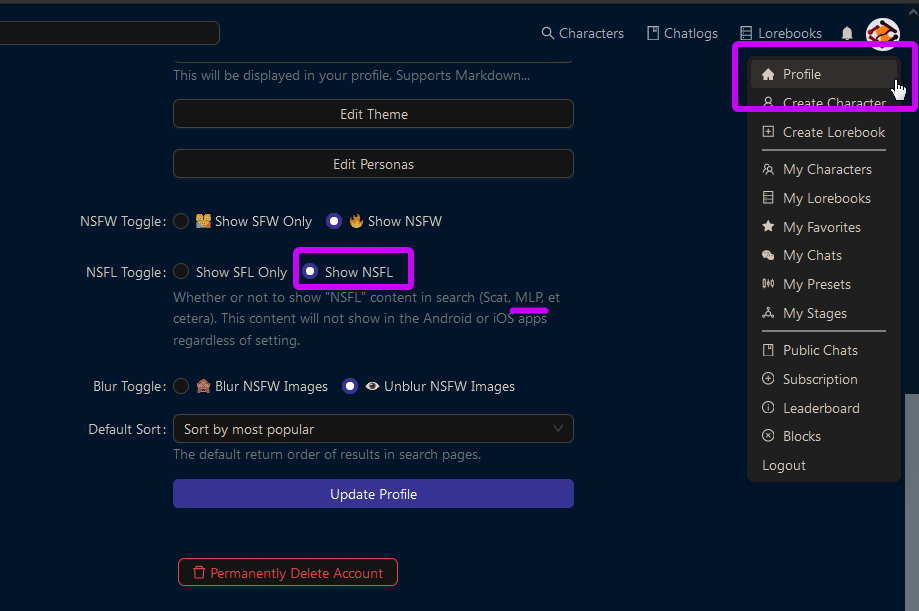Click the Create Lorebook plus icon

pyautogui.click(x=768, y=132)
